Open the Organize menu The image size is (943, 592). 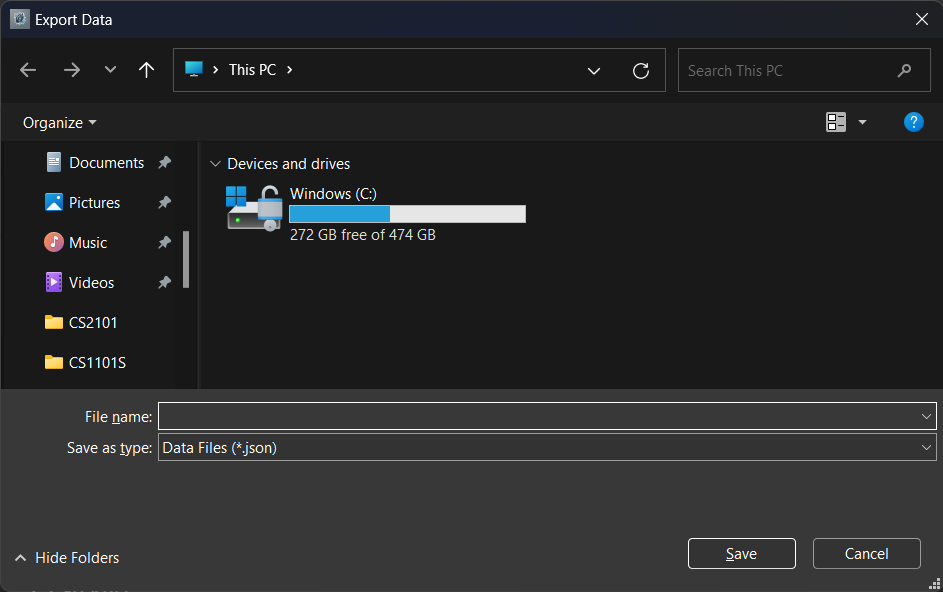click(x=60, y=122)
